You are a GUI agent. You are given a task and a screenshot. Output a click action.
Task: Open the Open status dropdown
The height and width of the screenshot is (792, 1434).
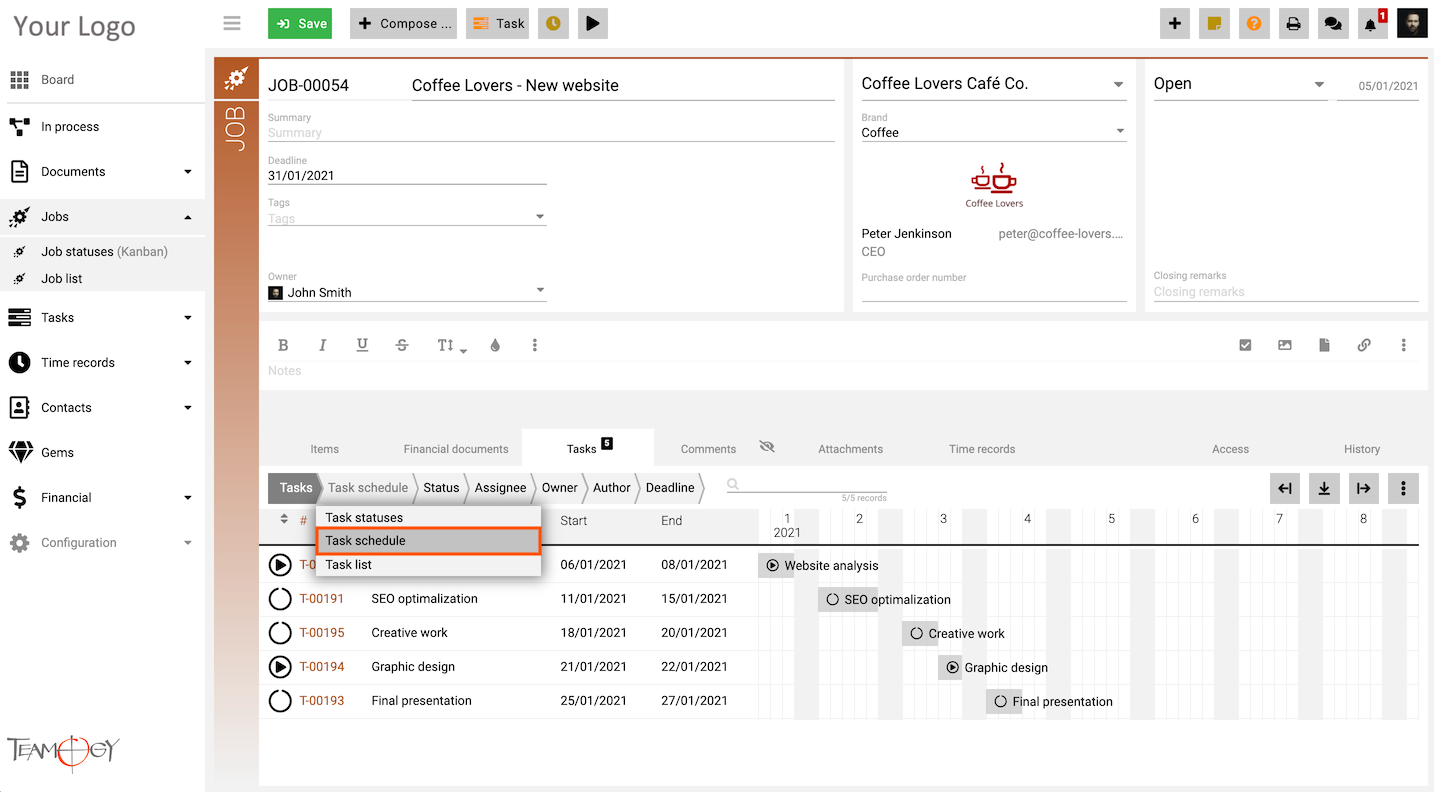(1319, 85)
